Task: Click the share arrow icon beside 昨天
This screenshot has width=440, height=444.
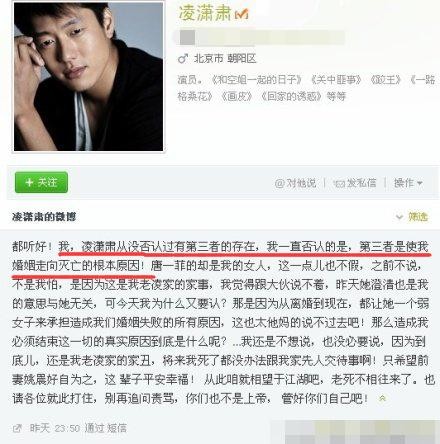Action: [17, 428]
